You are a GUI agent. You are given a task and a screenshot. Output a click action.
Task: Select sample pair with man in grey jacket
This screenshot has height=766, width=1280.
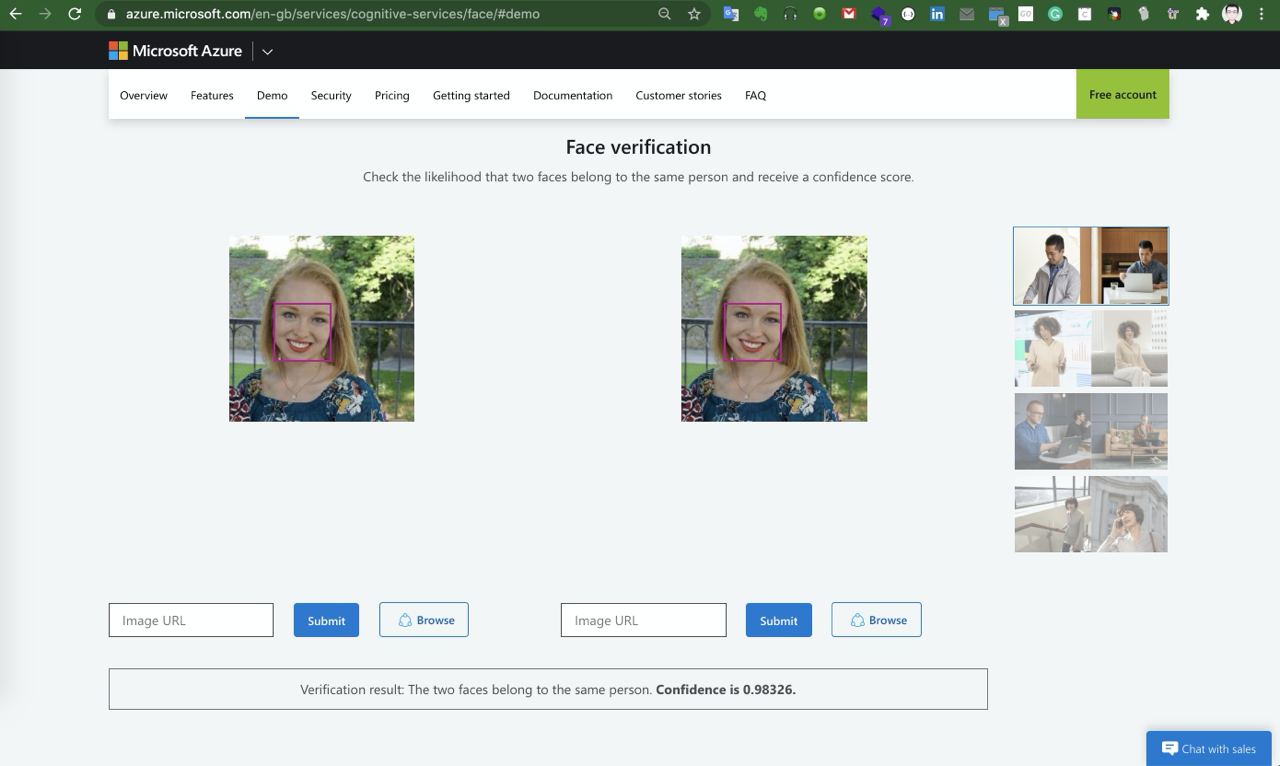pyautogui.click(x=1091, y=266)
